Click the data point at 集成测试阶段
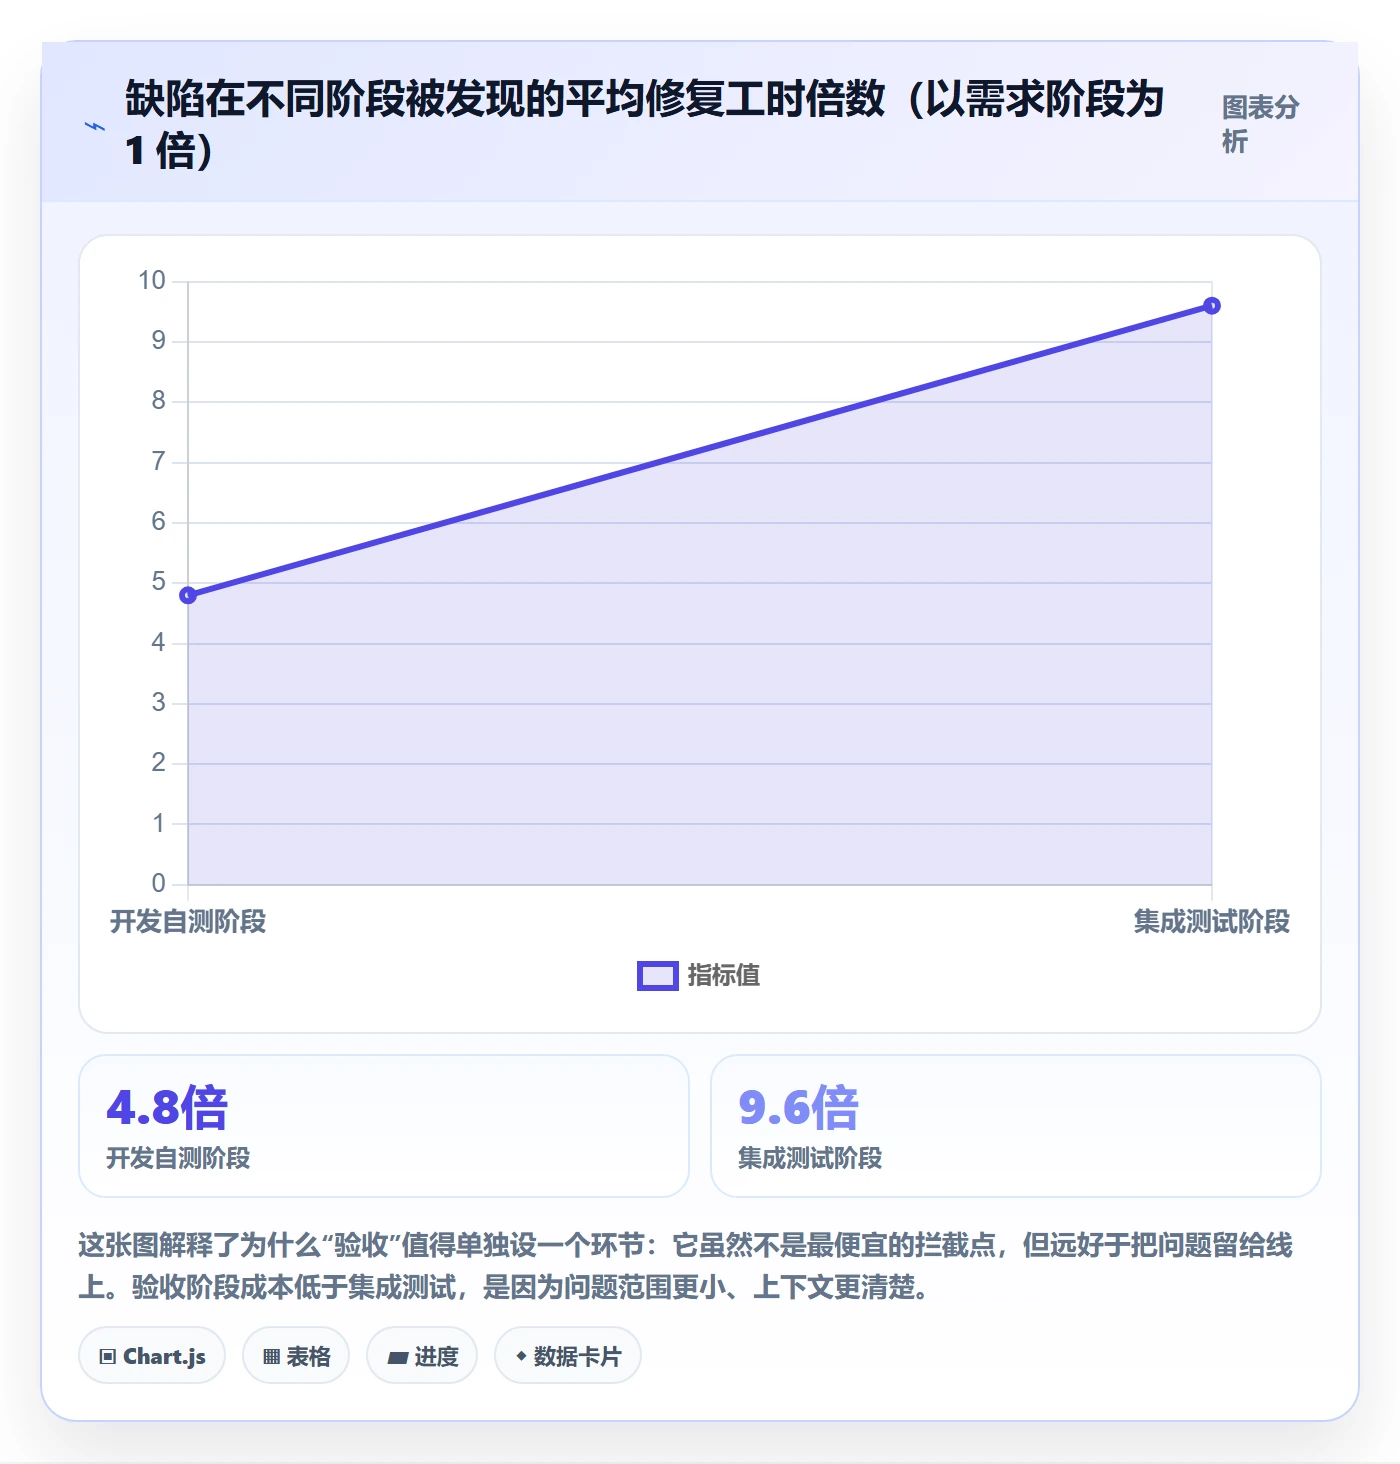The width and height of the screenshot is (1400, 1464). click(x=1212, y=306)
